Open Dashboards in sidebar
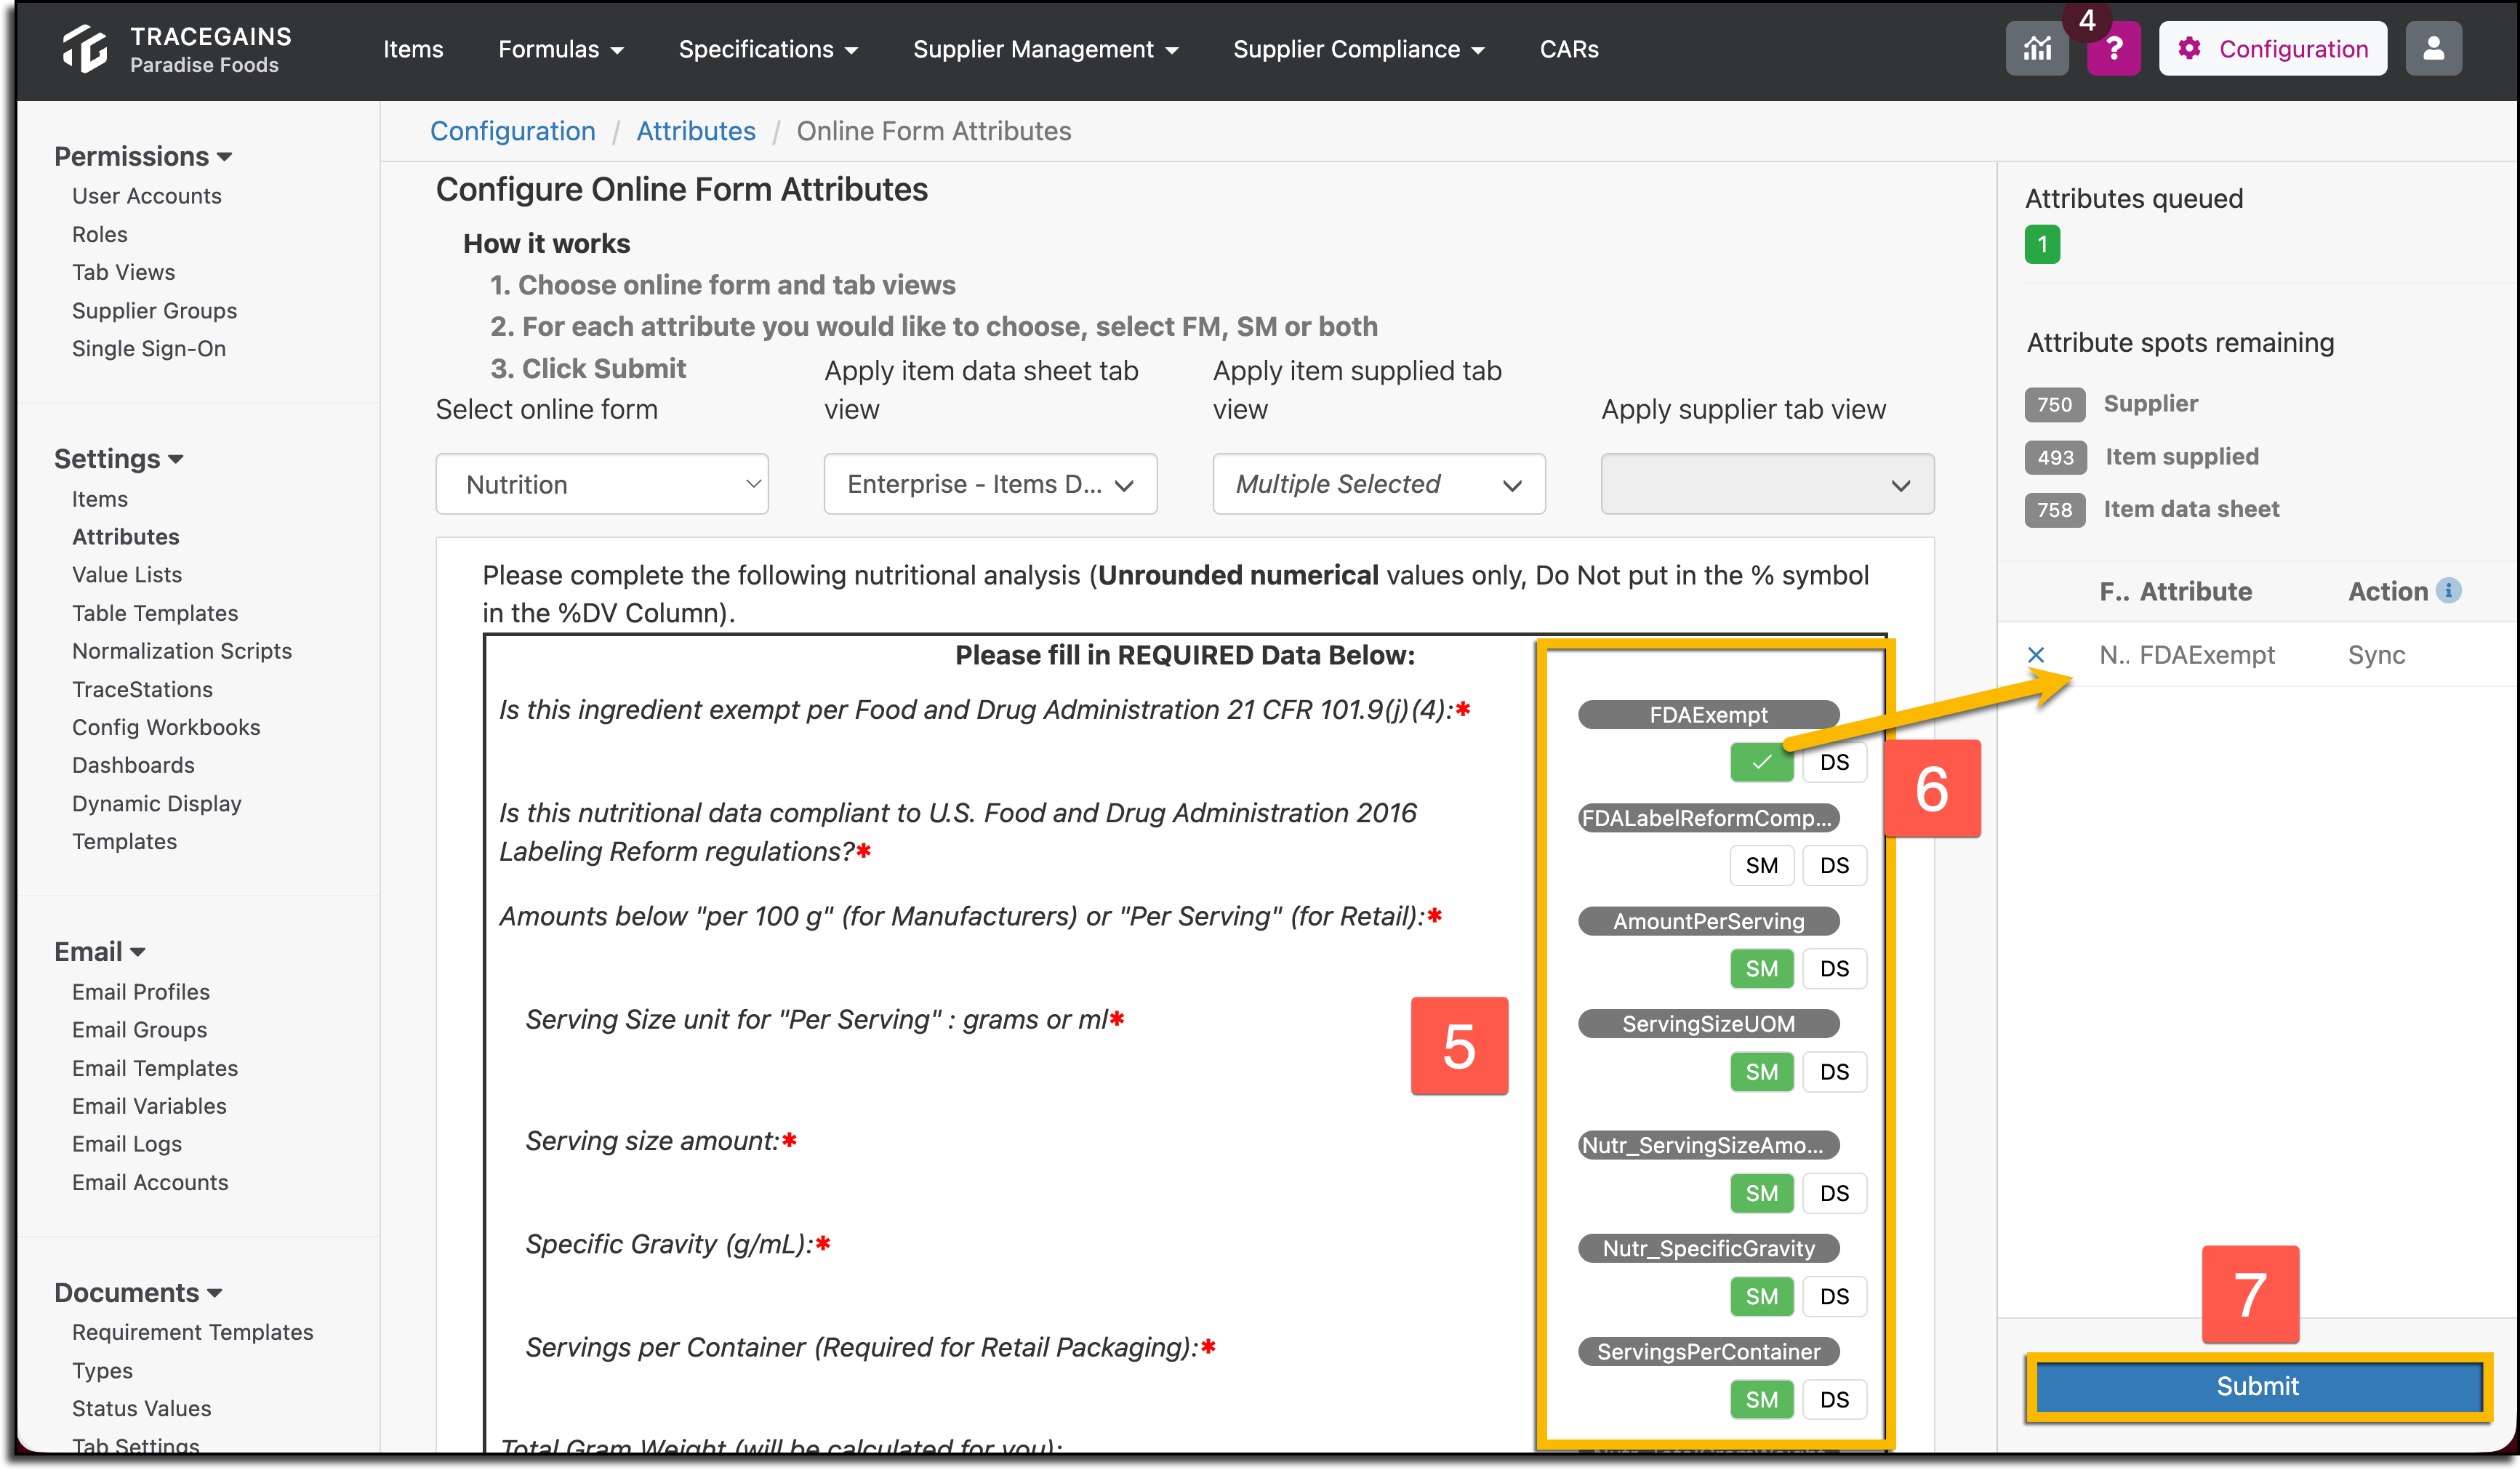 (x=133, y=765)
